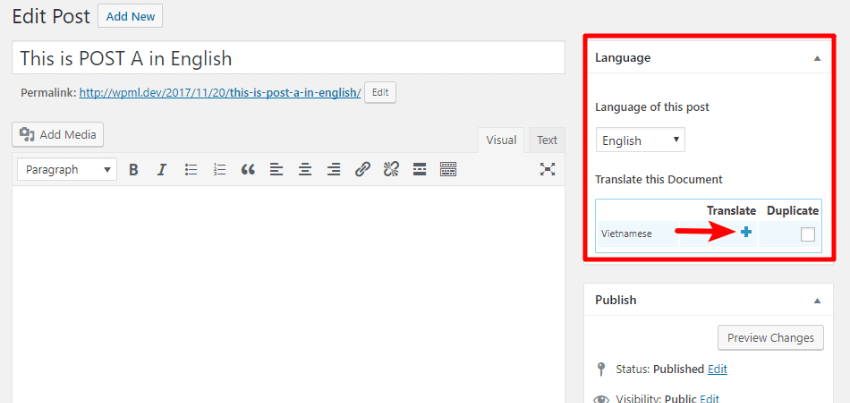Apply blockquote formatting
The height and width of the screenshot is (403, 850).
pos(248,170)
